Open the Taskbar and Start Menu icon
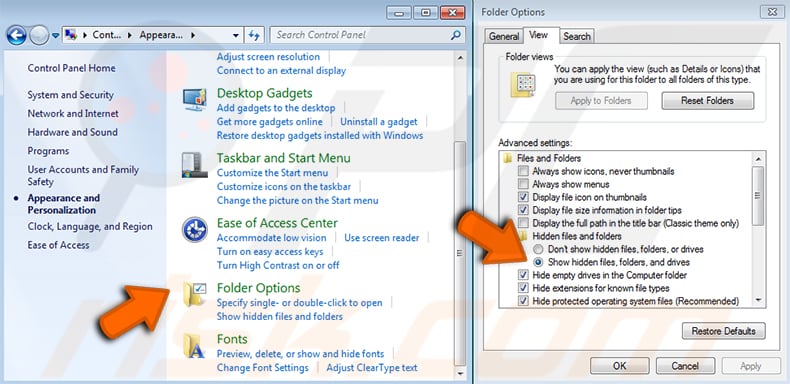Viewport: 790px width, 384px height. tap(194, 165)
